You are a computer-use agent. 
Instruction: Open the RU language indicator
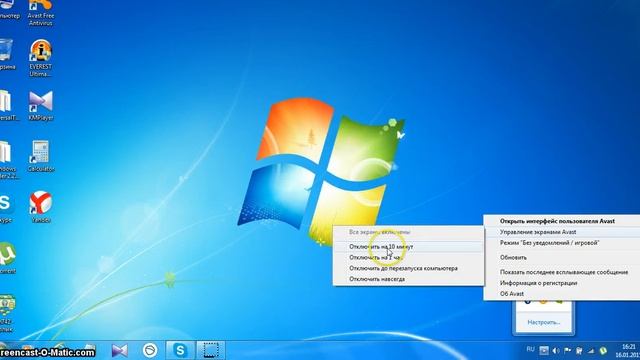coord(530,349)
